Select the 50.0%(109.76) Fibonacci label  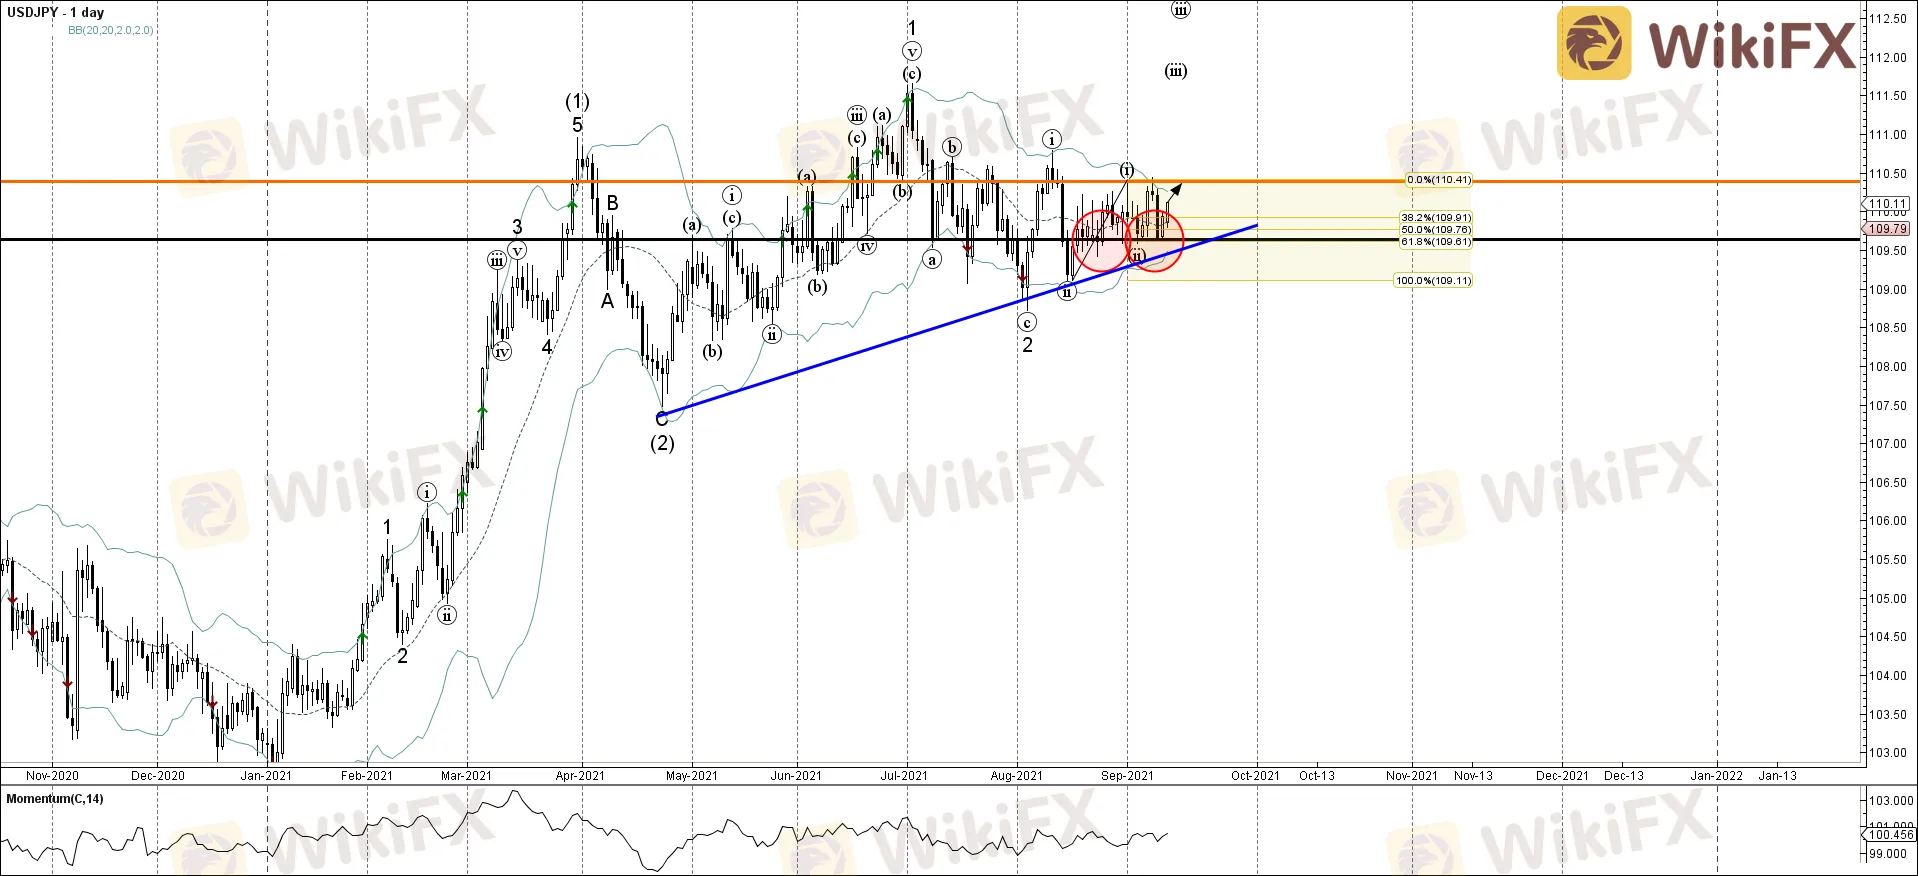(x=1436, y=229)
